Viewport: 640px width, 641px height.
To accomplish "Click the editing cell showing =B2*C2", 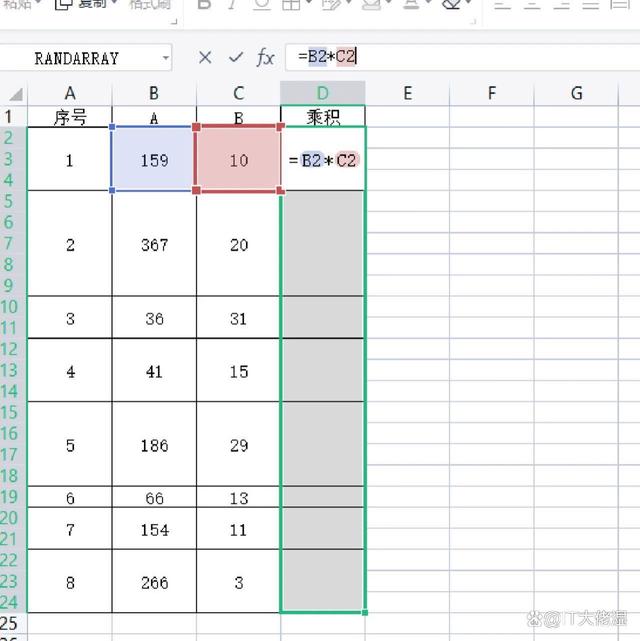I will tap(323, 159).
